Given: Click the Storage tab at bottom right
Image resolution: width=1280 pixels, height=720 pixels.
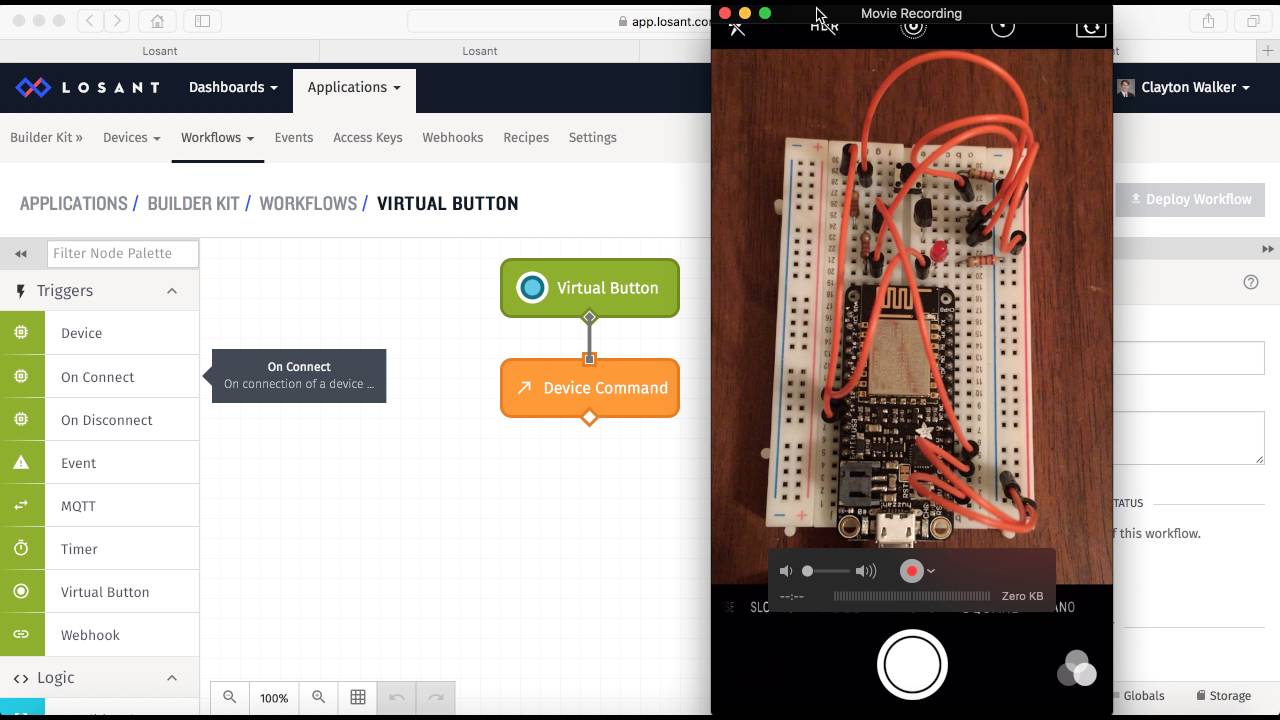Looking at the screenshot, I should pyautogui.click(x=1224, y=695).
